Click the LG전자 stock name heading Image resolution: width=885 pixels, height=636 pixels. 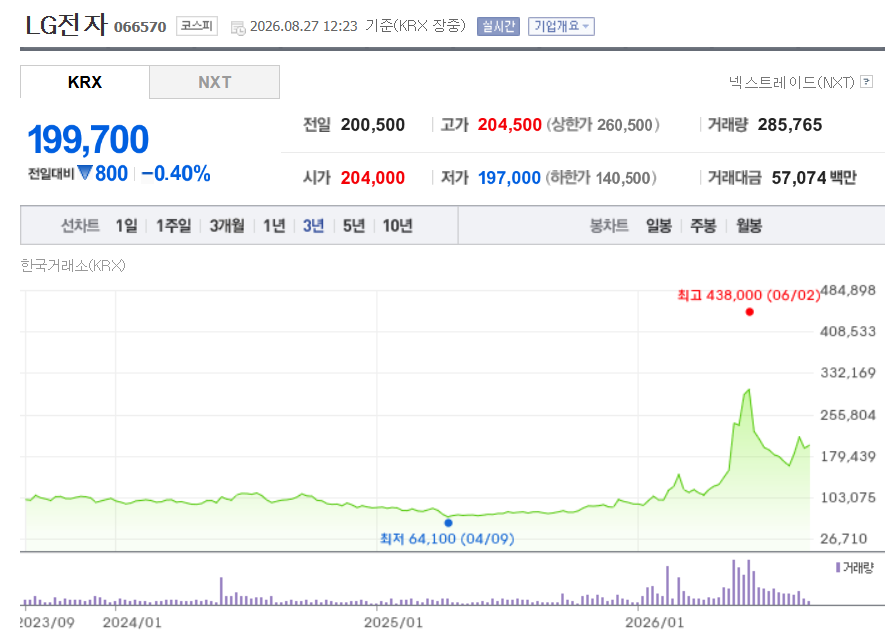point(66,25)
